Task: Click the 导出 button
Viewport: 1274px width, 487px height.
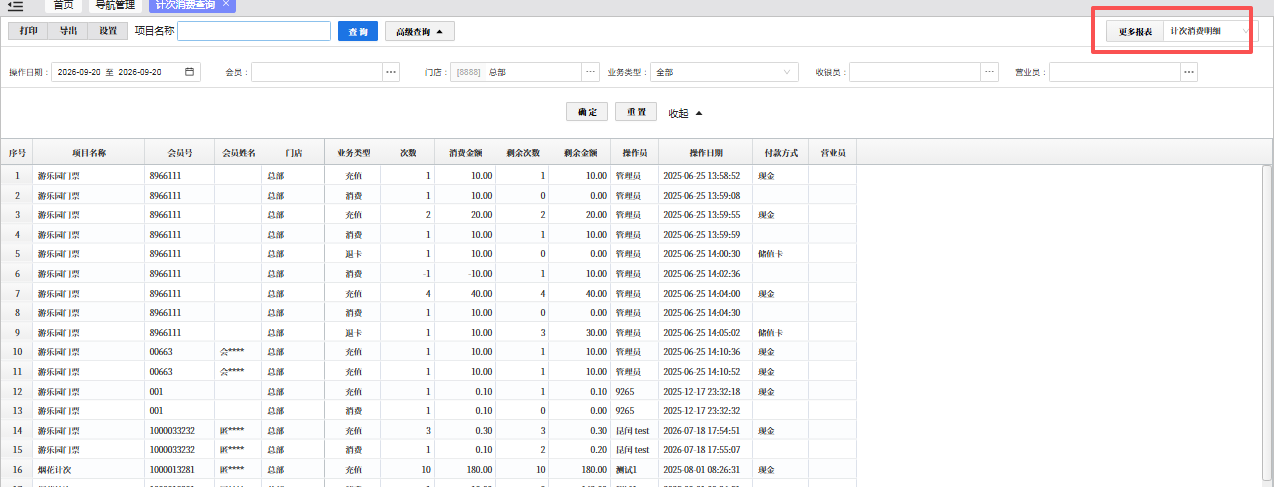Action: [68, 31]
